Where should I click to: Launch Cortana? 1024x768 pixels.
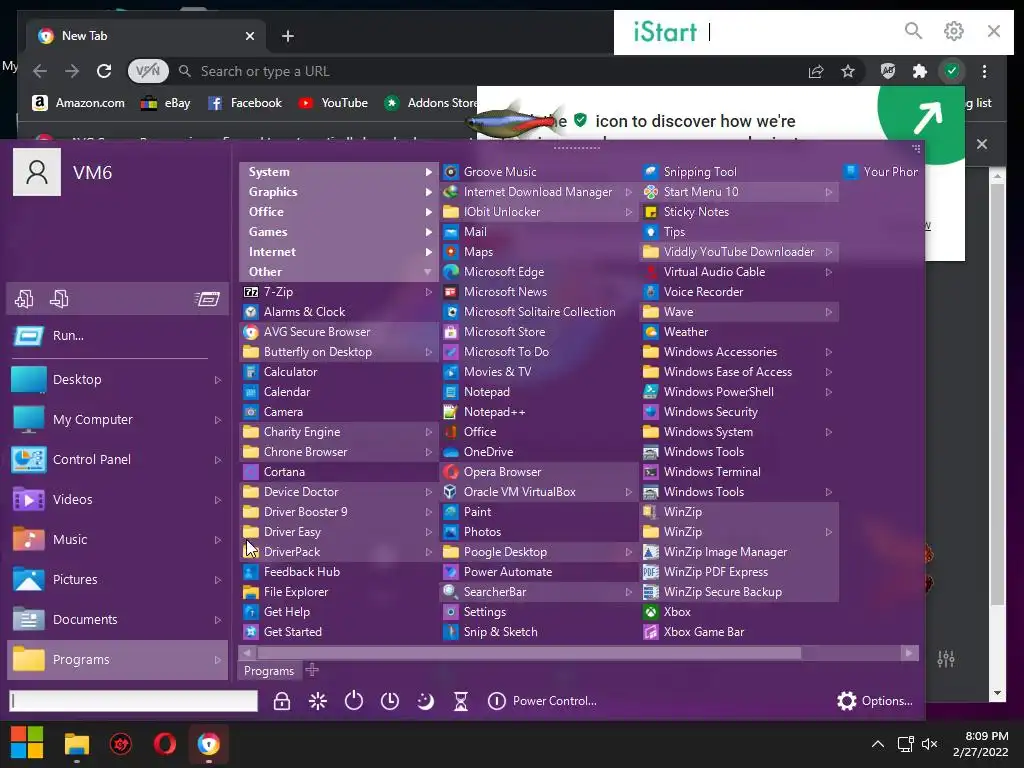pos(339,472)
